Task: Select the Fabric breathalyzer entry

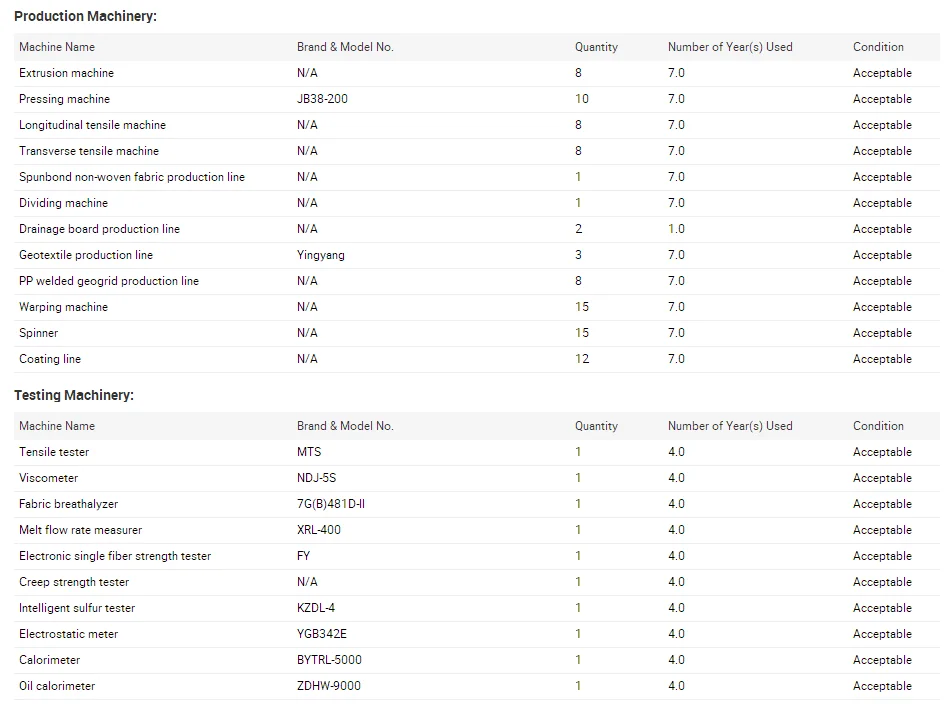Action: tap(68, 504)
